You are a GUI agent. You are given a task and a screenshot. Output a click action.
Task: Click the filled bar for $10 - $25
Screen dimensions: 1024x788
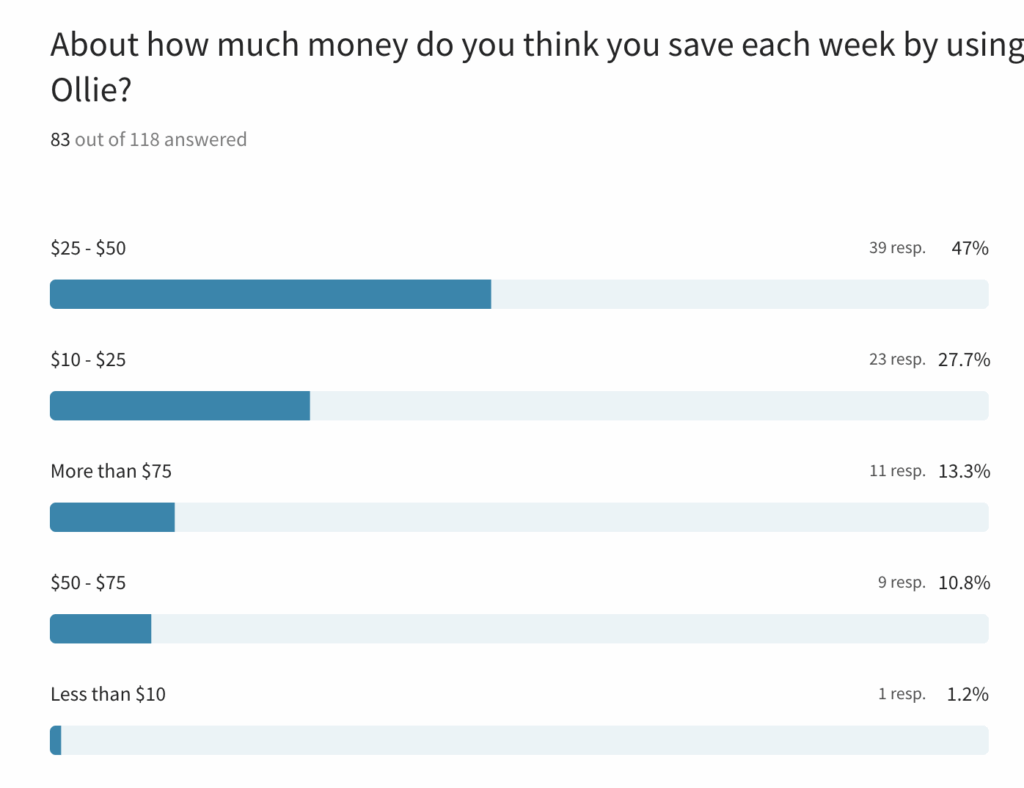click(180, 406)
